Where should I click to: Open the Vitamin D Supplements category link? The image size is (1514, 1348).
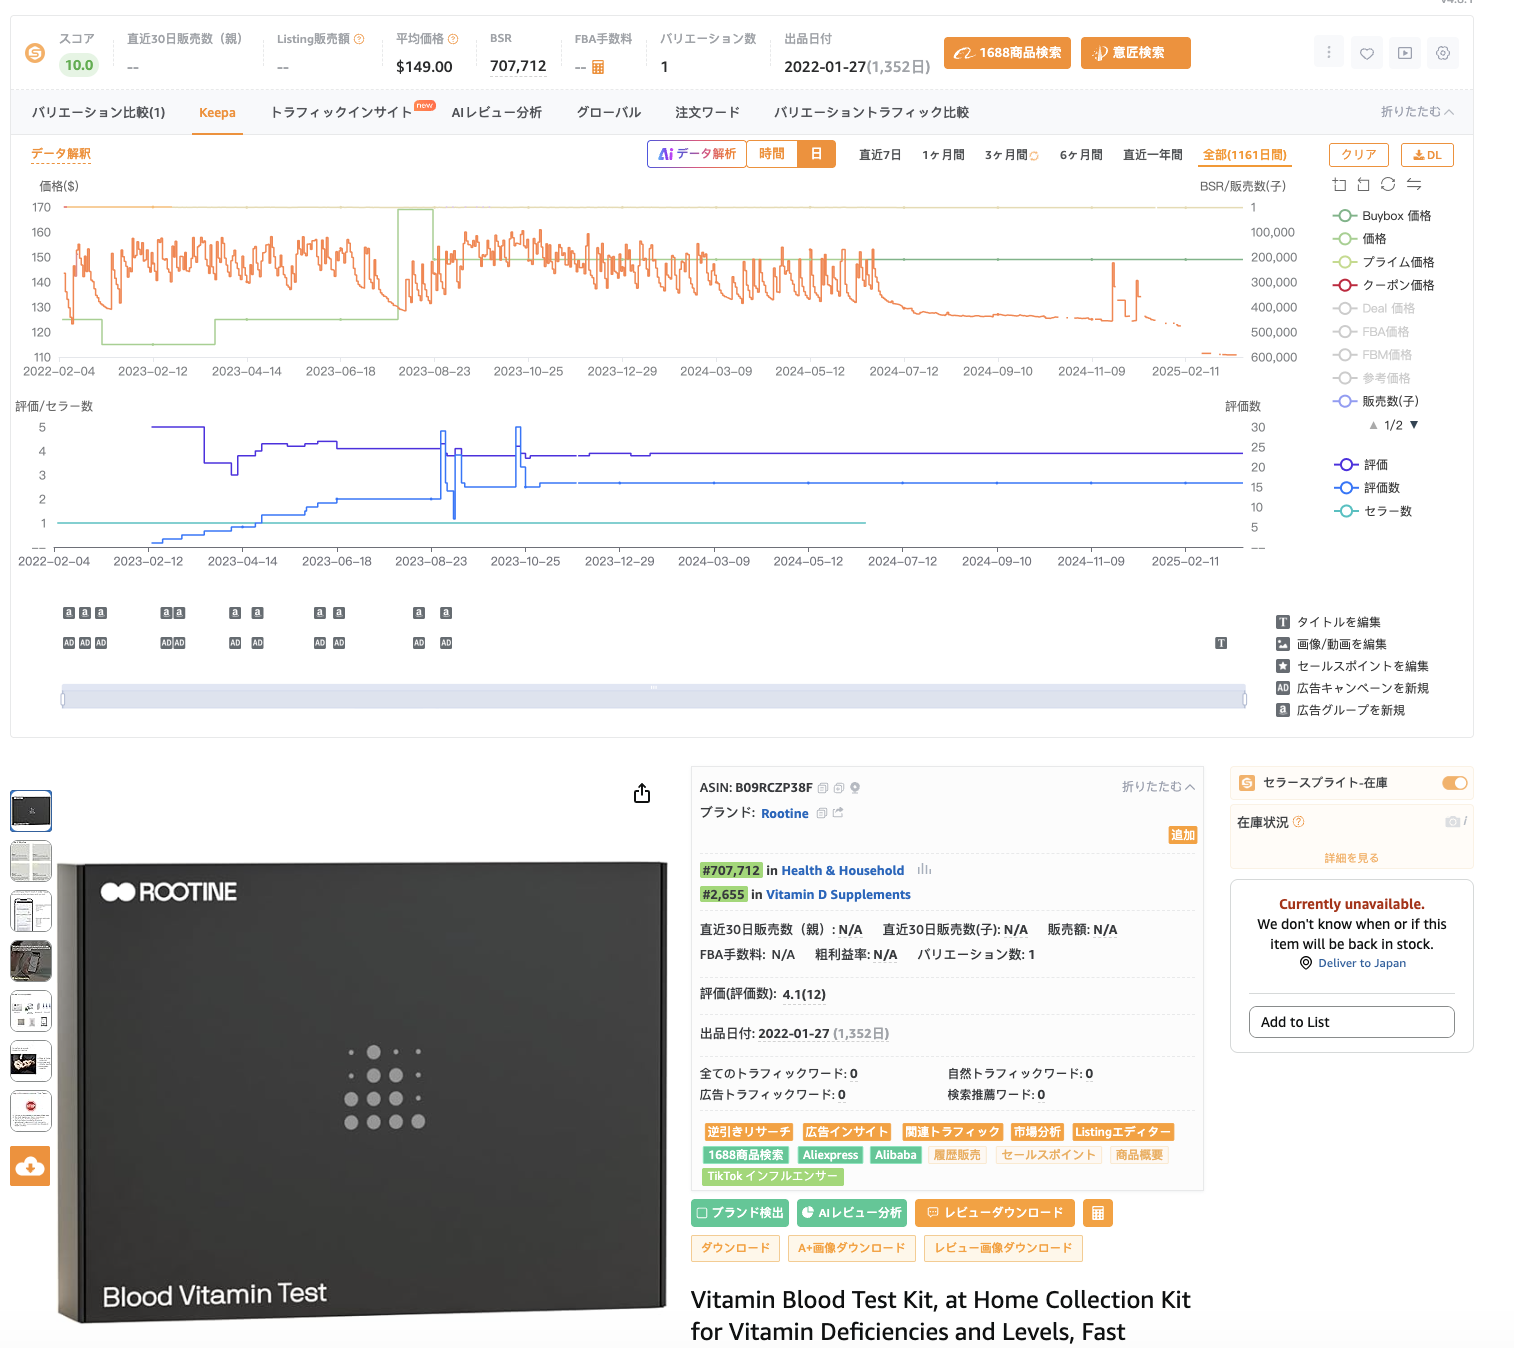pyautogui.click(x=838, y=895)
